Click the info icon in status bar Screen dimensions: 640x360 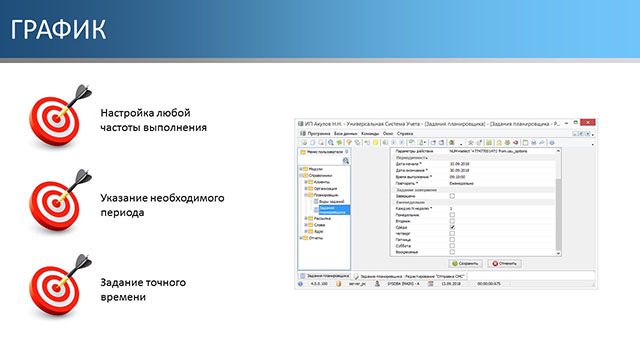tap(300, 284)
